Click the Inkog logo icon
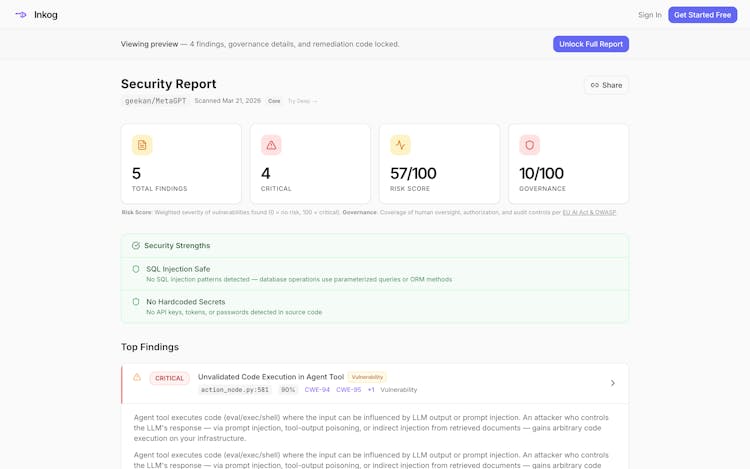 tap(21, 15)
